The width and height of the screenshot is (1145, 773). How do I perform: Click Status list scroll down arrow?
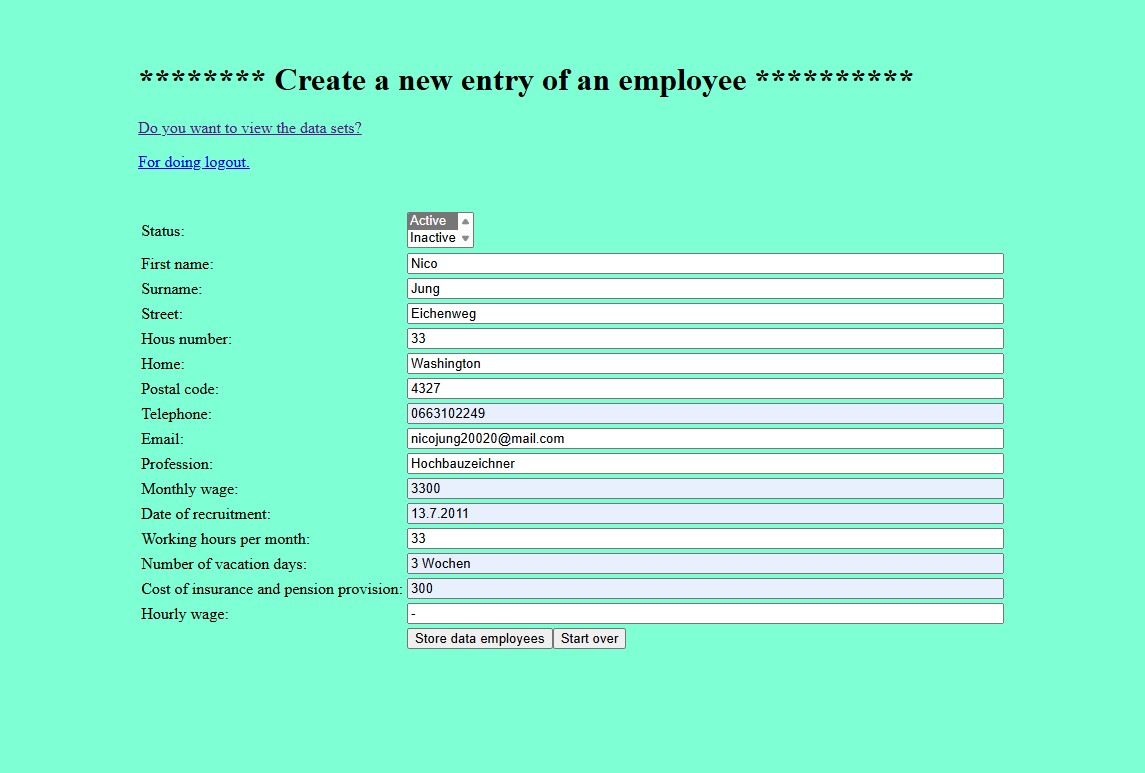coord(465,238)
